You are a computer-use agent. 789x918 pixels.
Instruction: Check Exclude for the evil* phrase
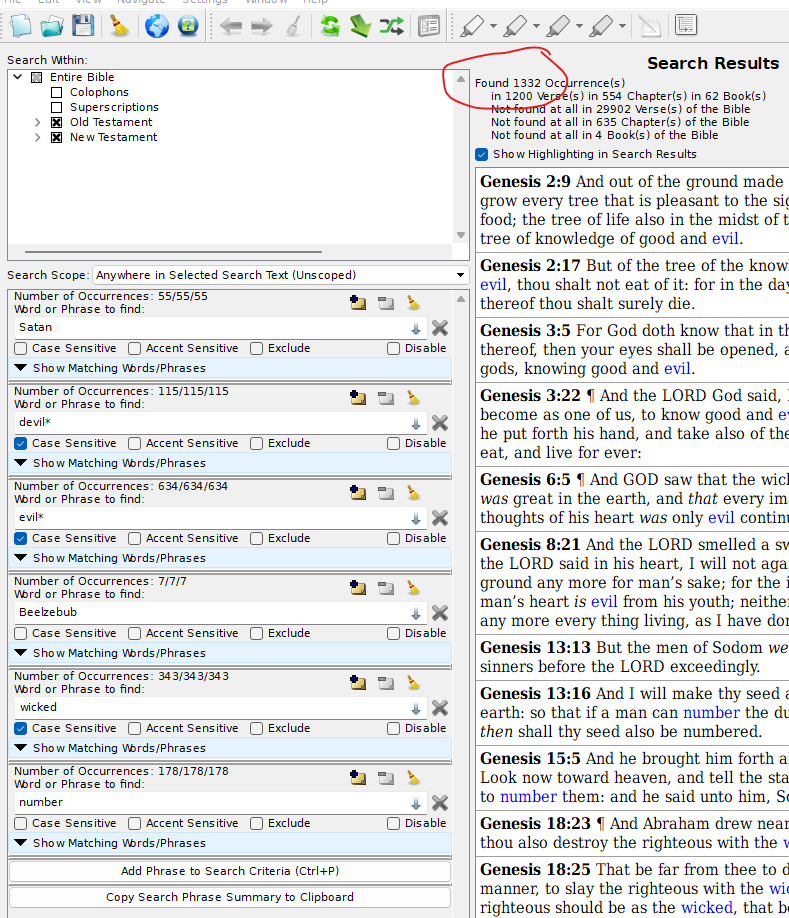click(x=257, y=538)
